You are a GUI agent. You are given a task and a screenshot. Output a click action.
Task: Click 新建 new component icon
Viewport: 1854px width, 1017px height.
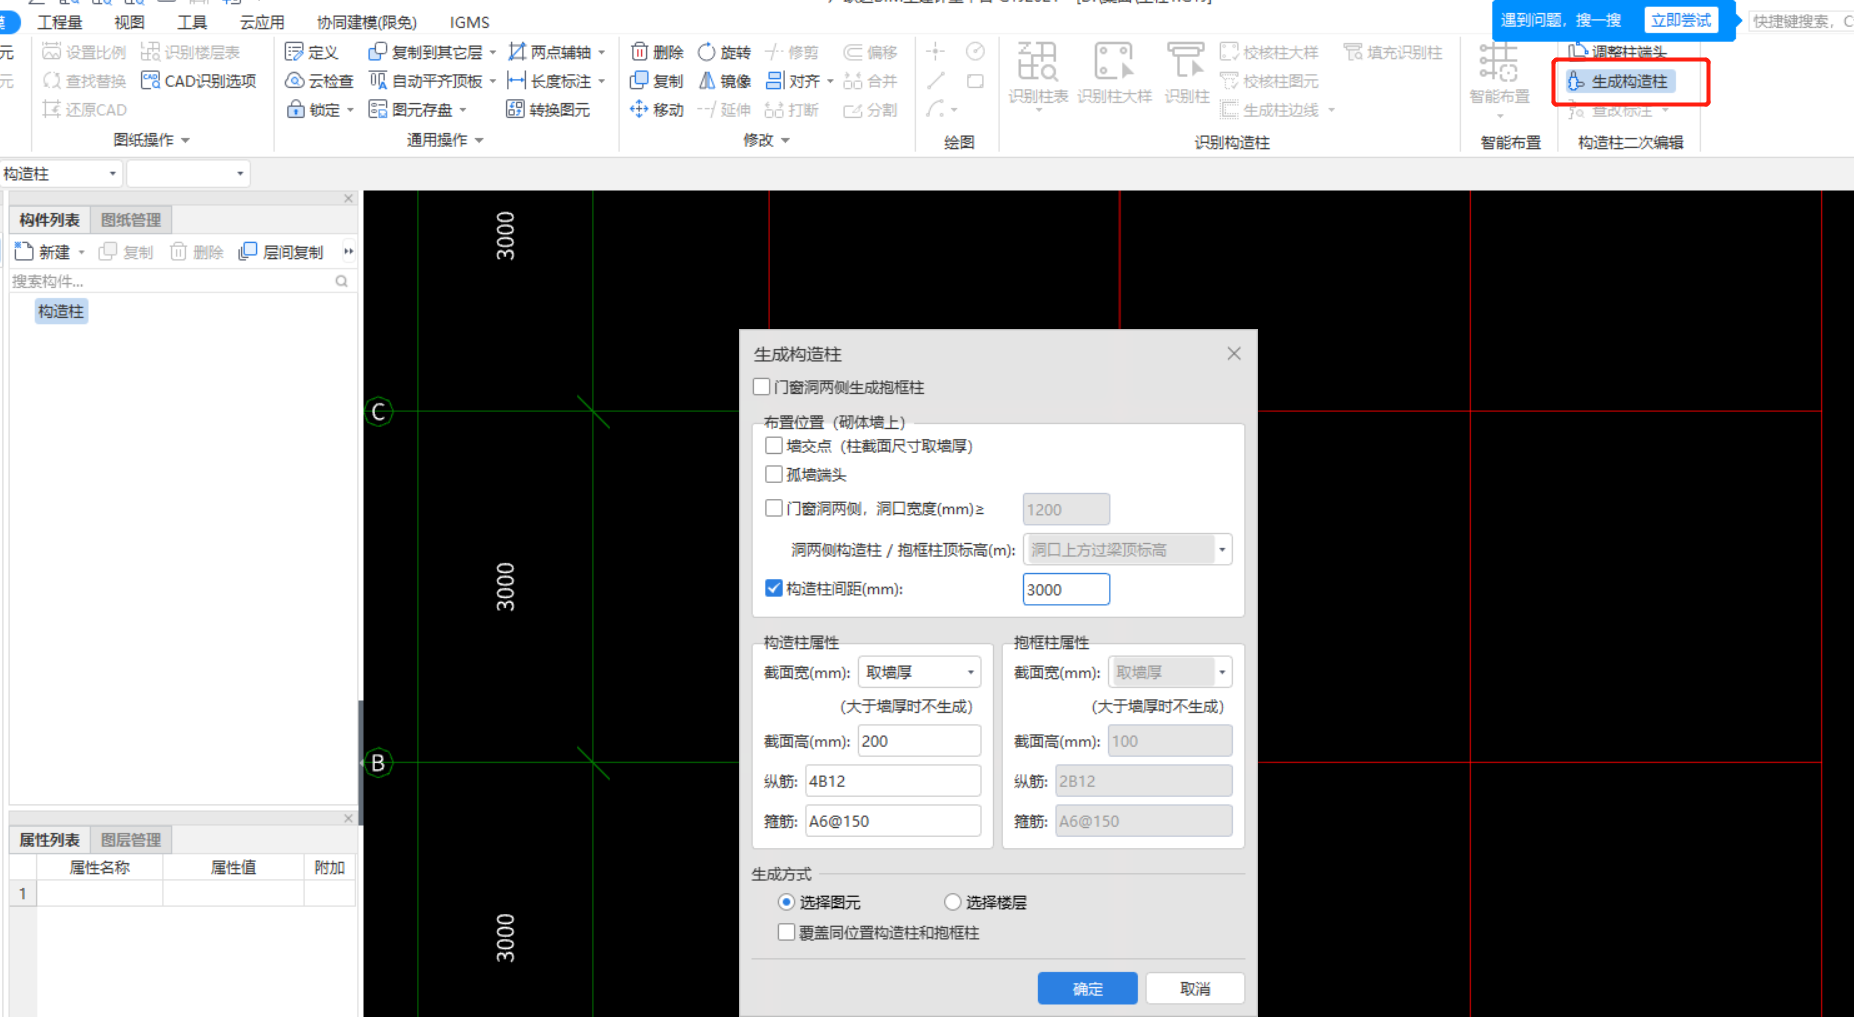click(25, 252)
